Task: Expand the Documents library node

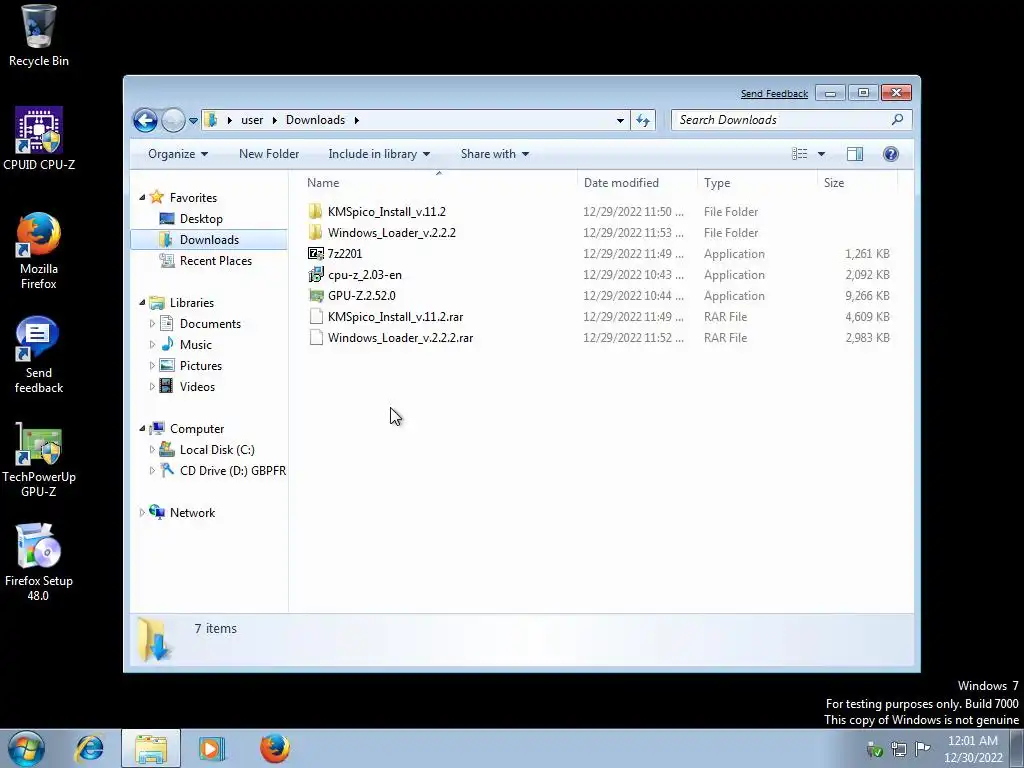Action: tap(152, 323)
